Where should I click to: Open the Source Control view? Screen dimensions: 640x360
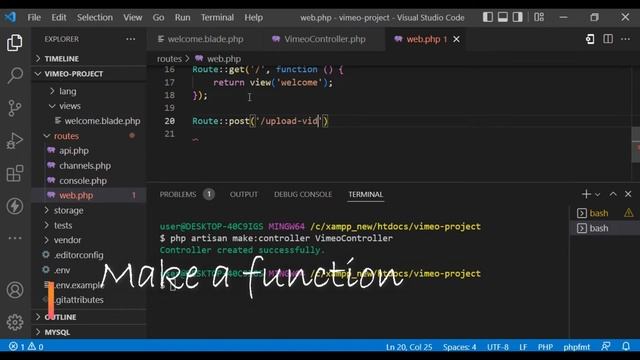[15, 108]
